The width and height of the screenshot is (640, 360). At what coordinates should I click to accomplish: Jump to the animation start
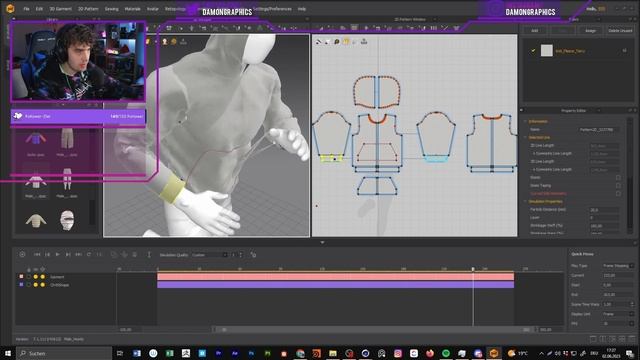pyautogui.click(x=37, y=254)
